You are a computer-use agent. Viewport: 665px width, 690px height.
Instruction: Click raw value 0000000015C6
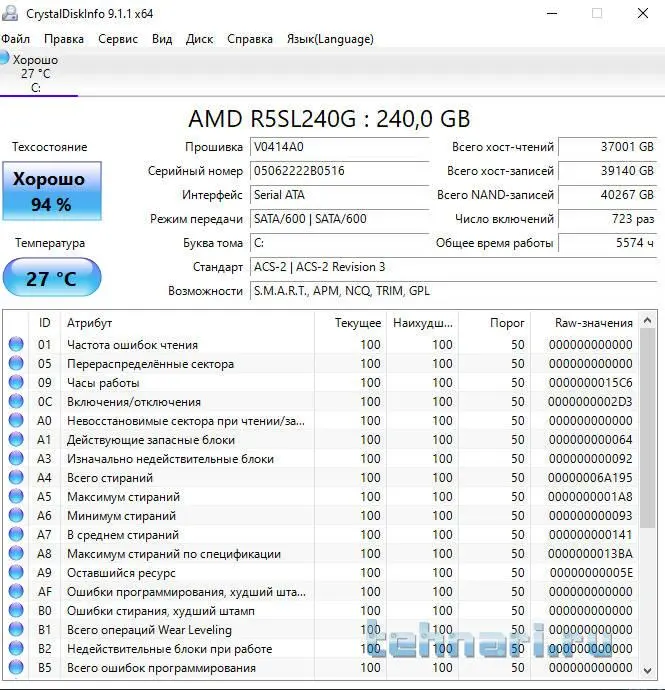coord(590,382)
